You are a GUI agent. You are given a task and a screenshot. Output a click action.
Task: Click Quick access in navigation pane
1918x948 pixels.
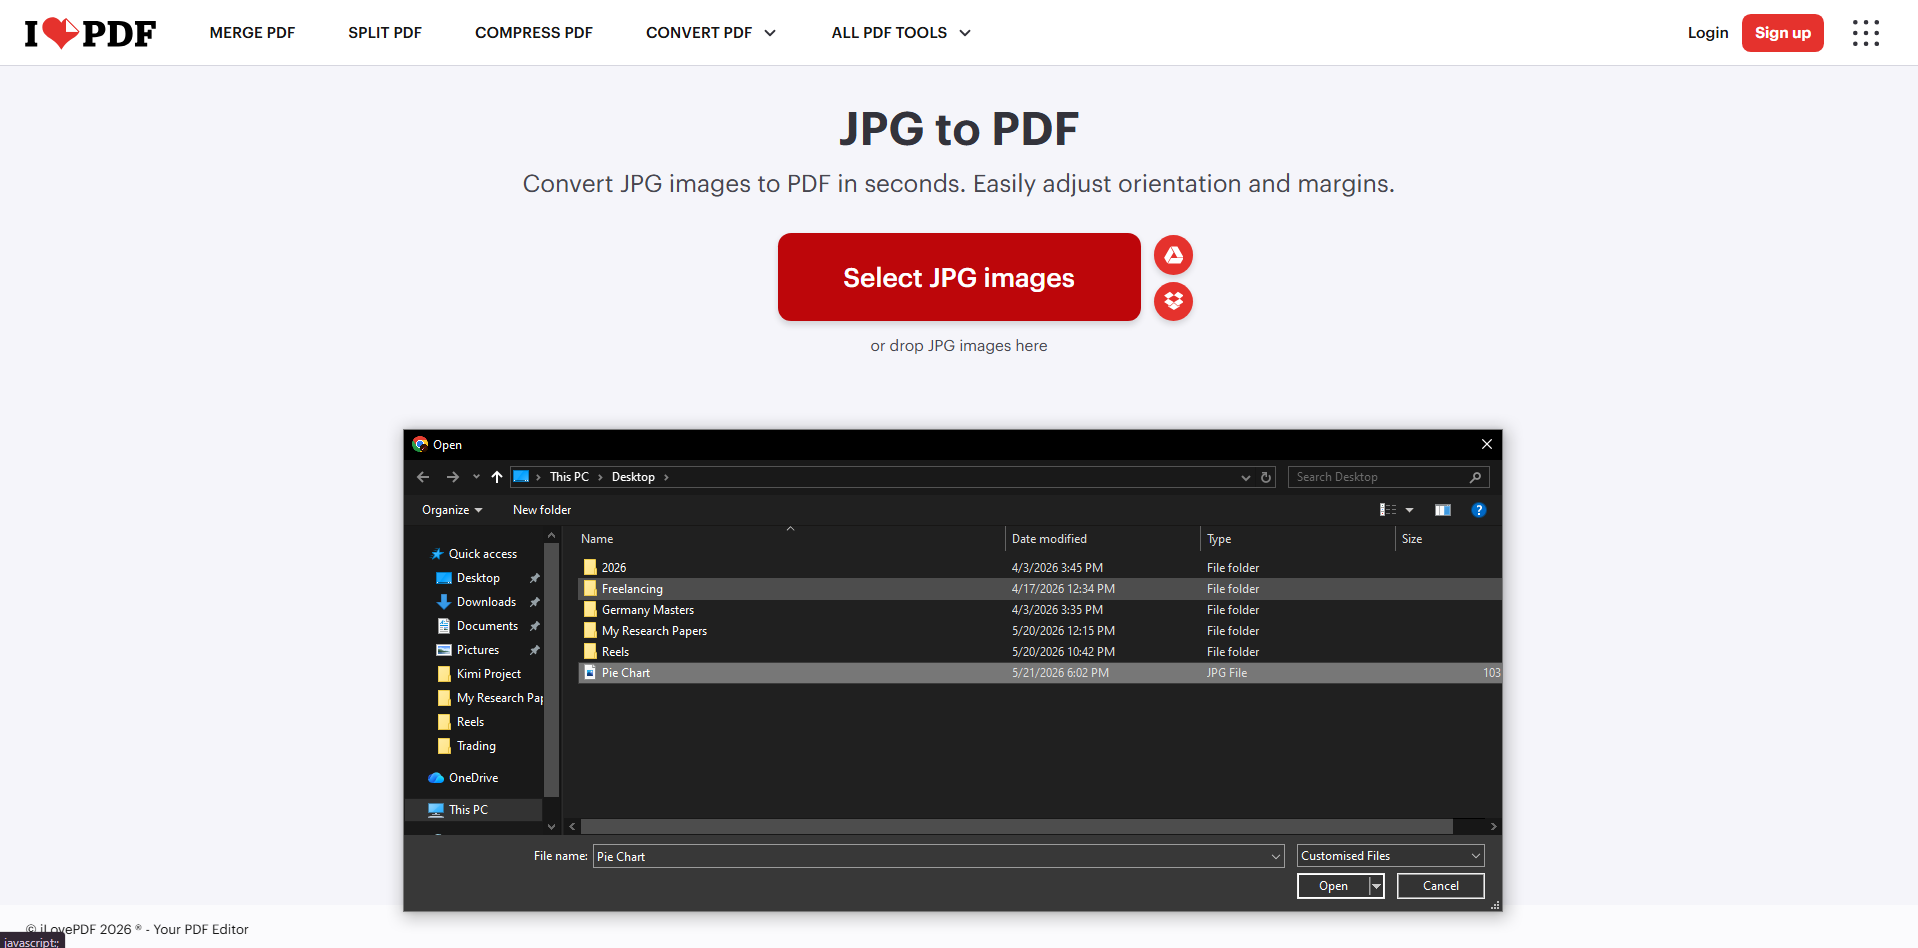point(482,554)
